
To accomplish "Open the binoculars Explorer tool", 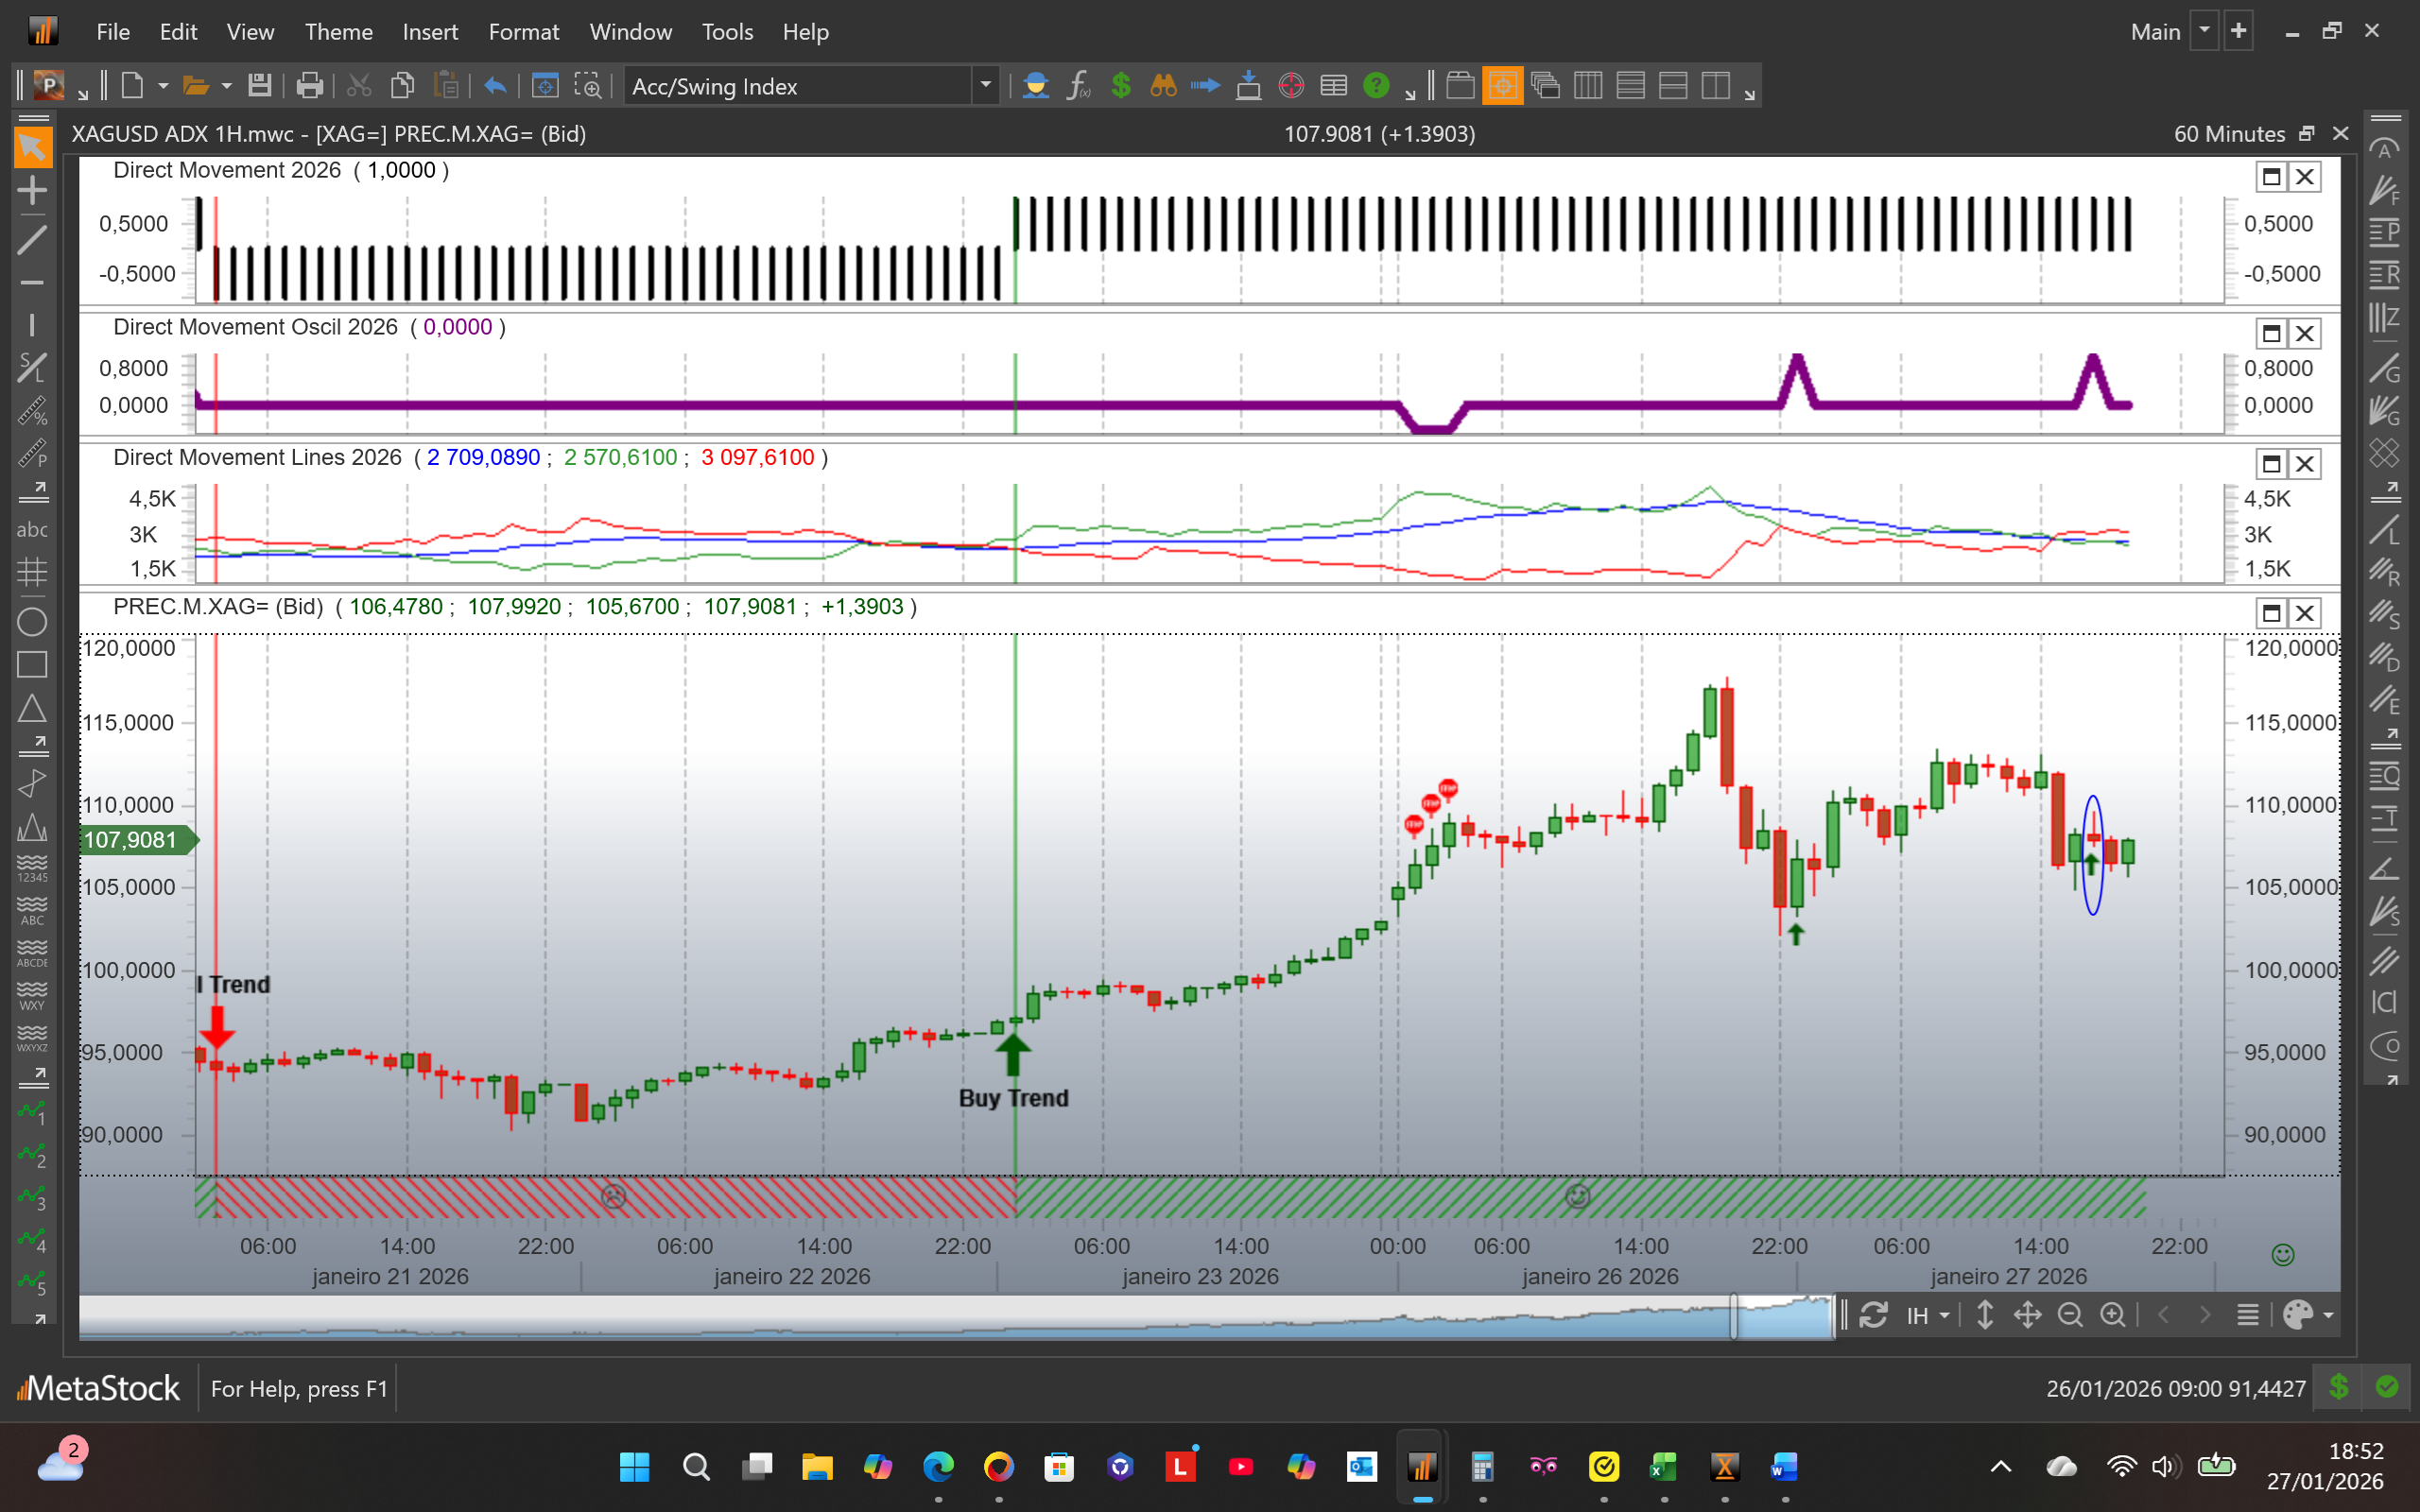I will [1163, 86].
